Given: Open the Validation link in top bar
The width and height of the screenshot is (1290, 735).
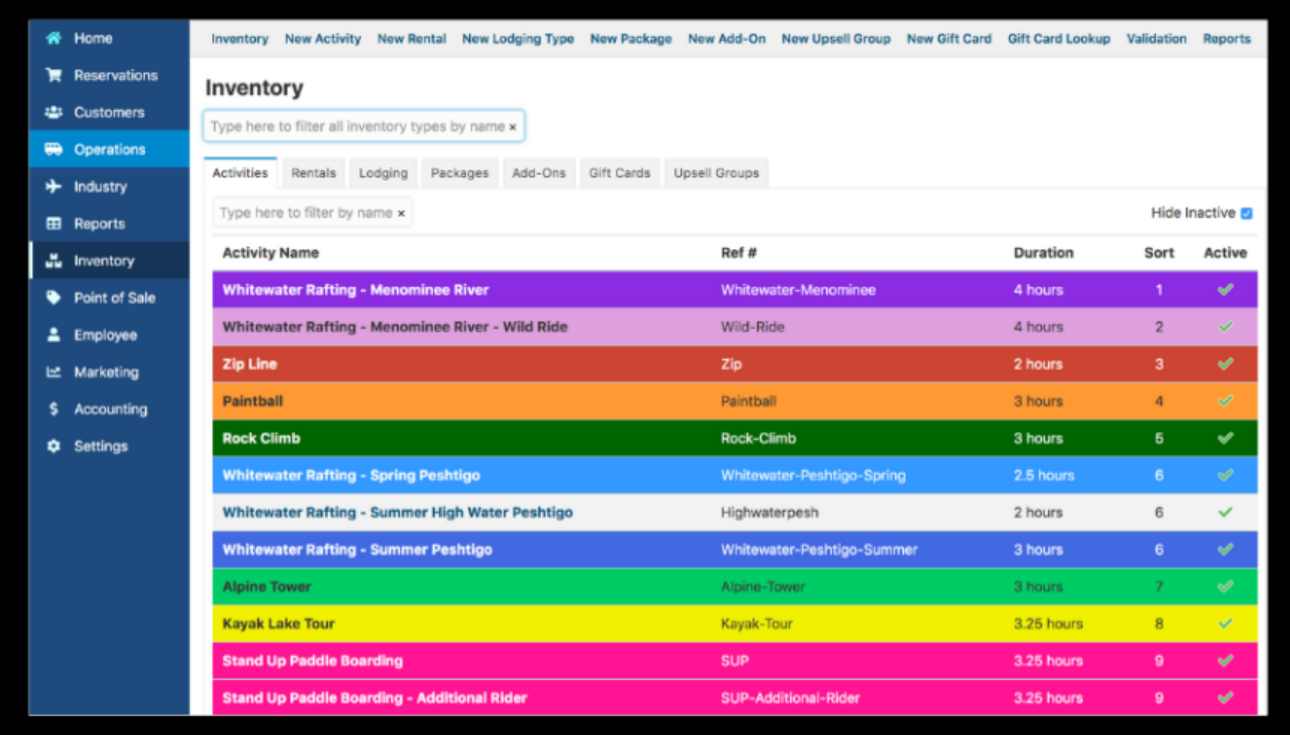Looking at the screenshot, I should click(1156, 39).
